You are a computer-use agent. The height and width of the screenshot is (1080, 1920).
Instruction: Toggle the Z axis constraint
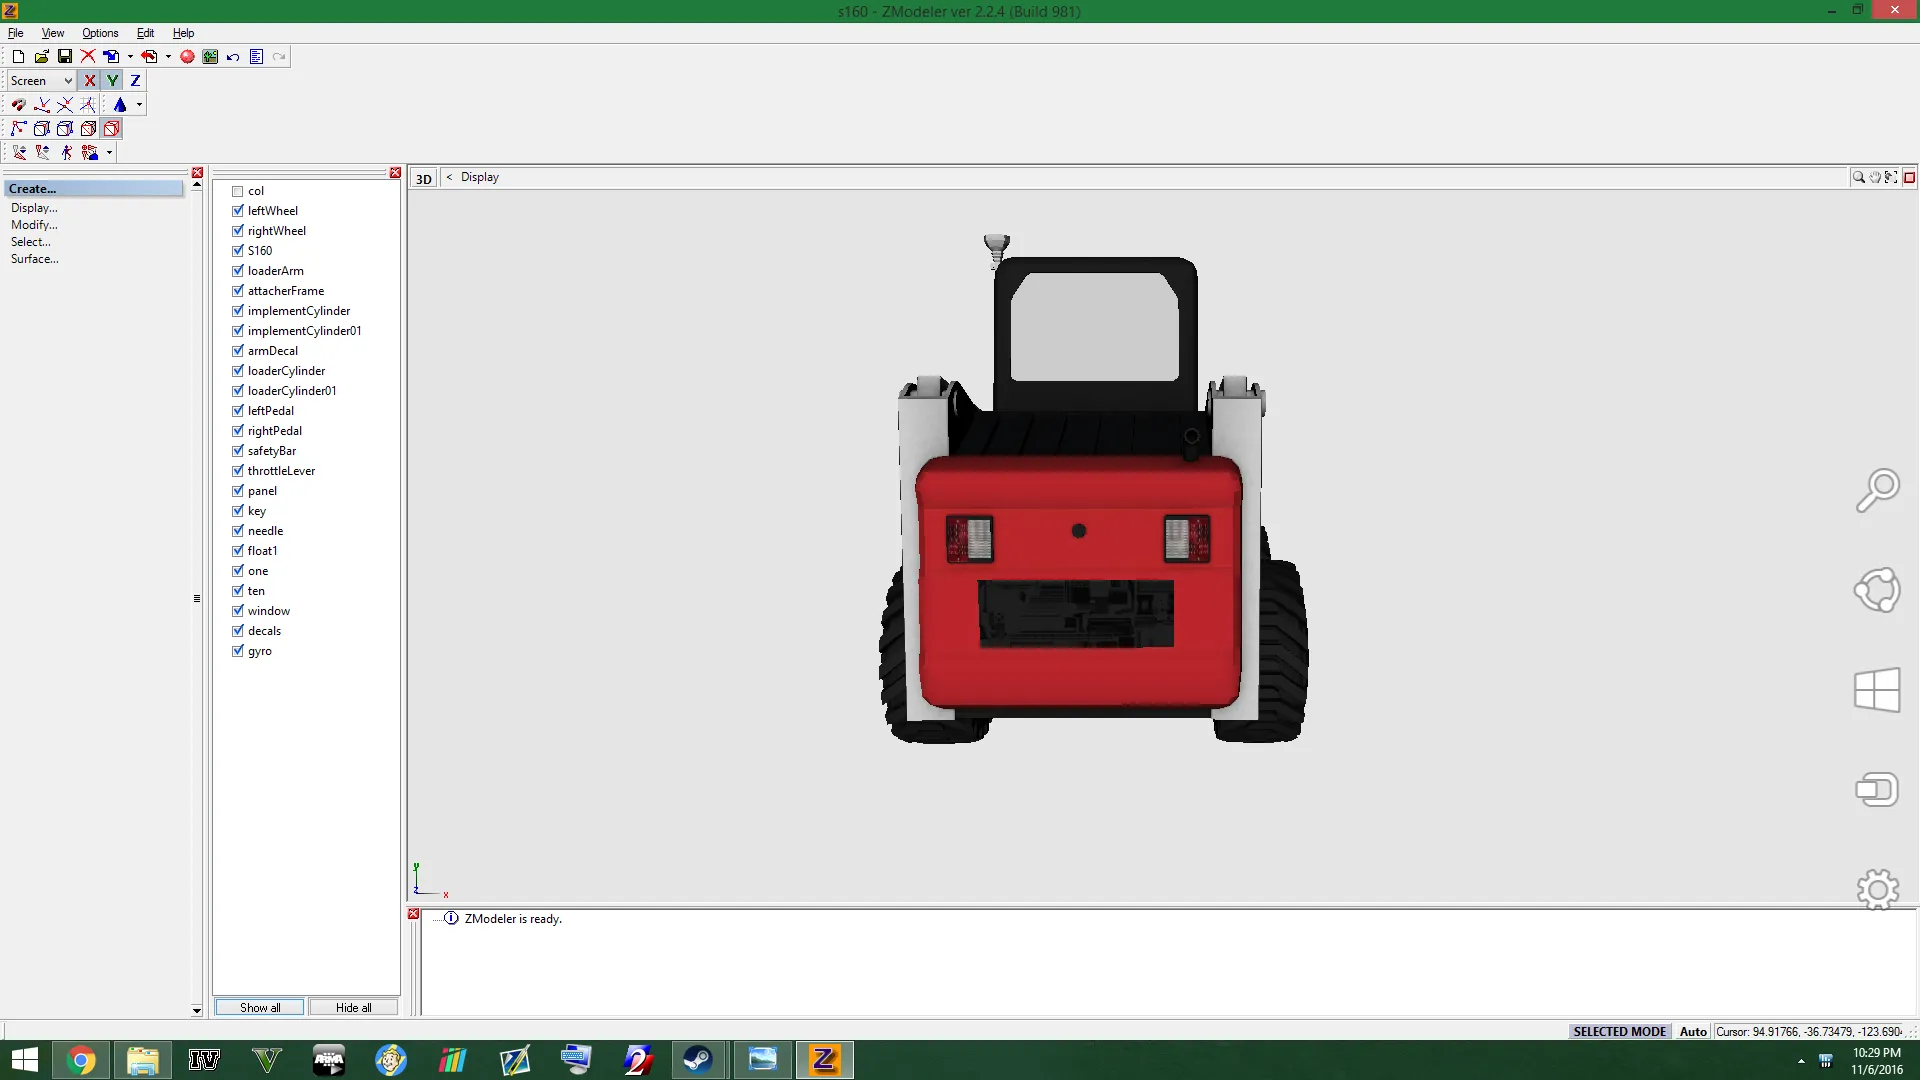pyautogui.click(x=135, y=81)
